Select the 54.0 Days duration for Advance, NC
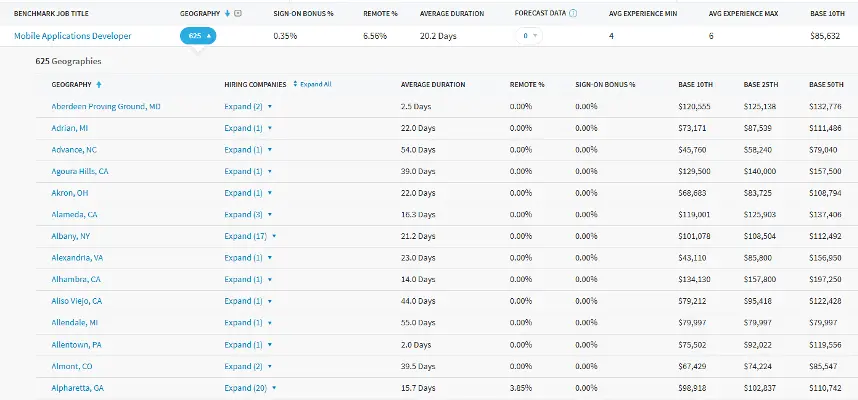Screen dimensions: 858x400 [x=418, y=150]
